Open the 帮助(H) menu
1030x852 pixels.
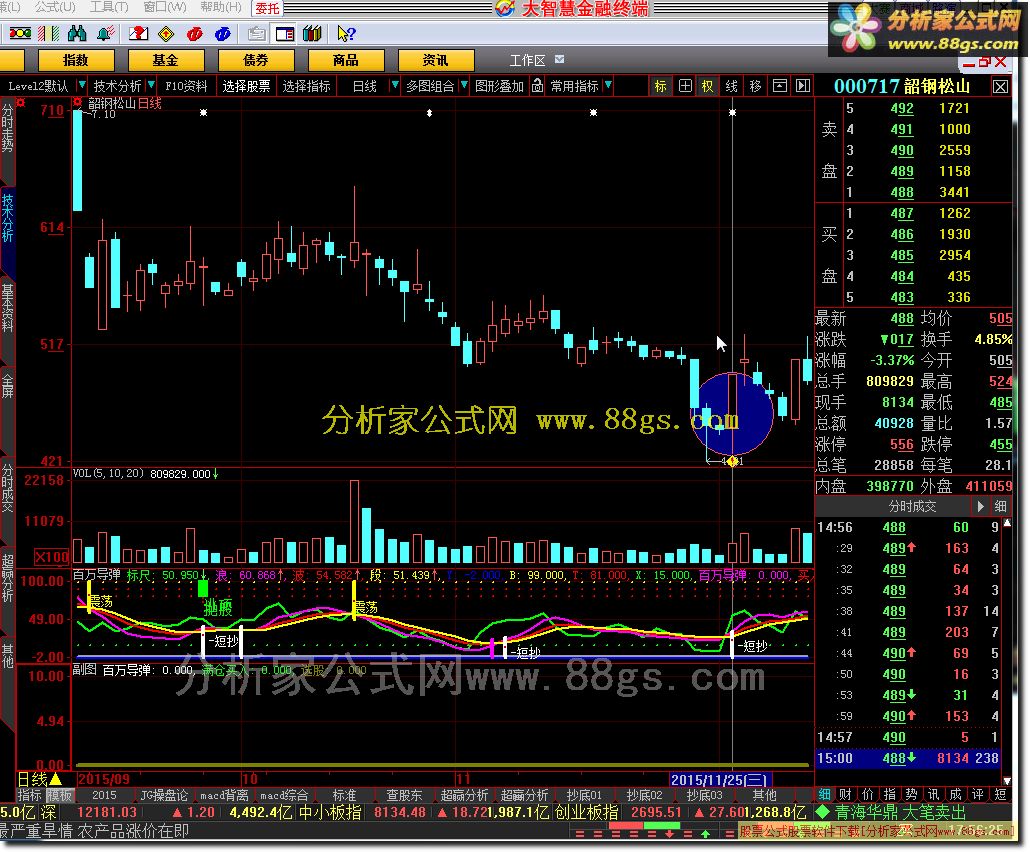pos(221,7)
